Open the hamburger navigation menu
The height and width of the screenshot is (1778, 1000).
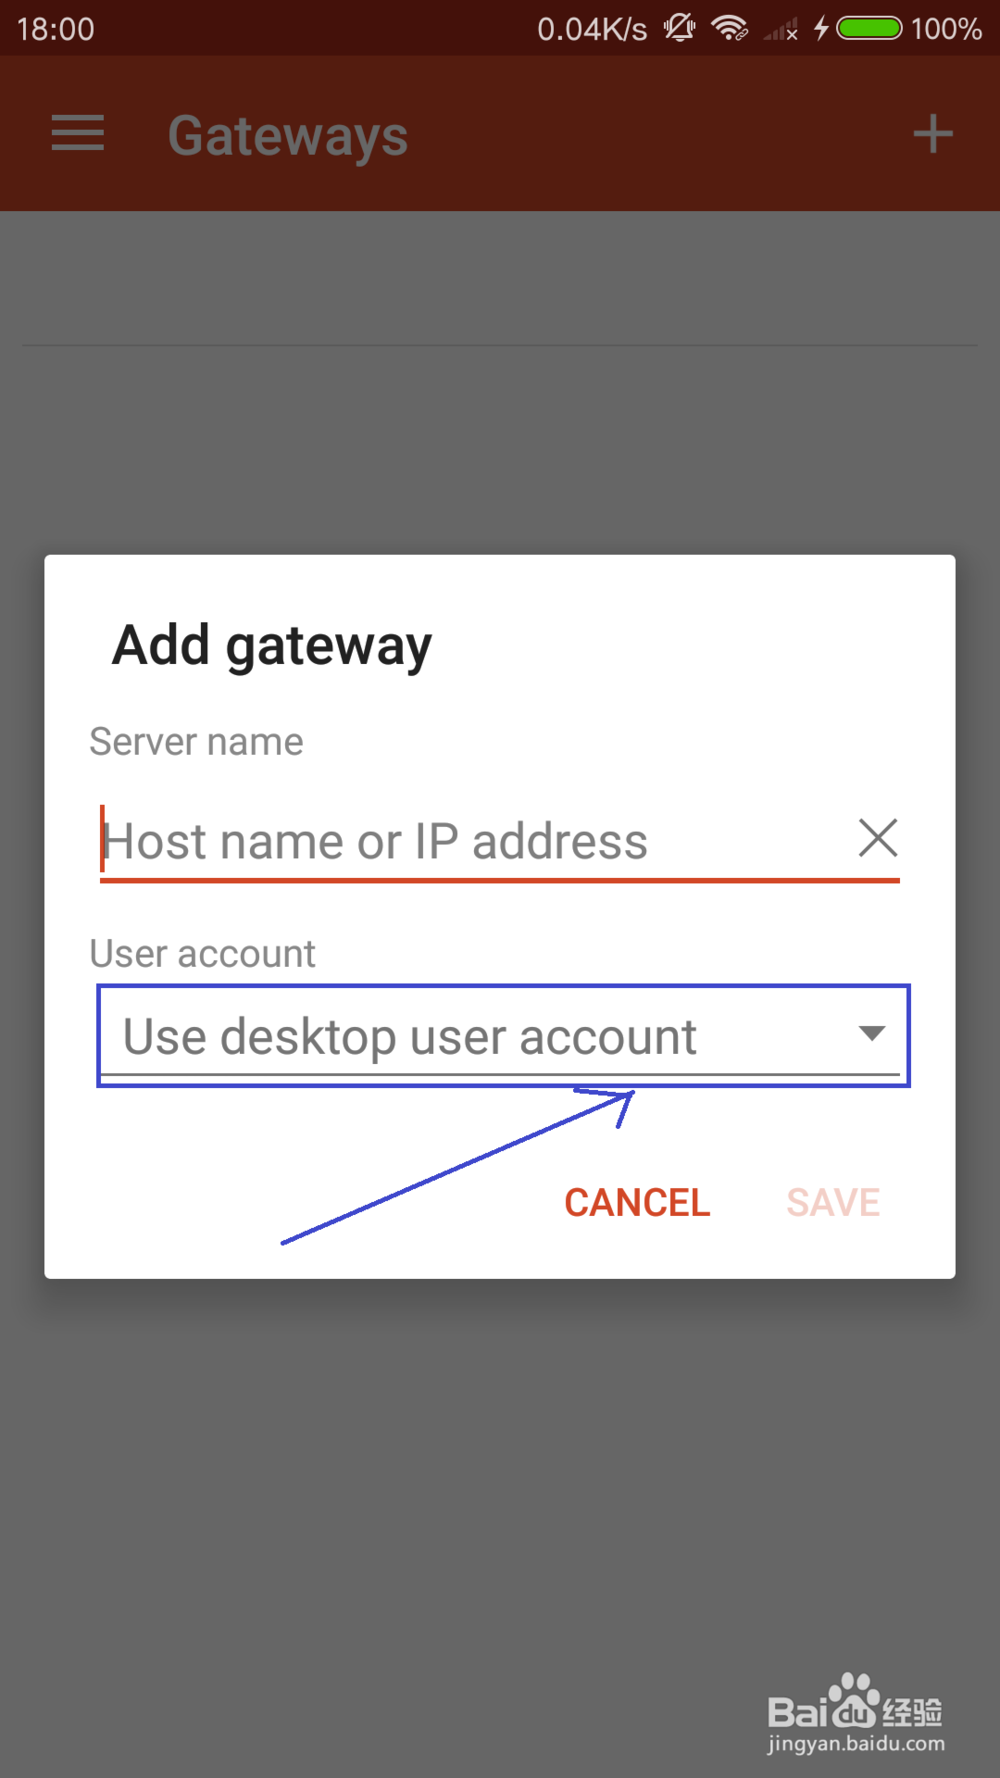[x=78, y=133]
